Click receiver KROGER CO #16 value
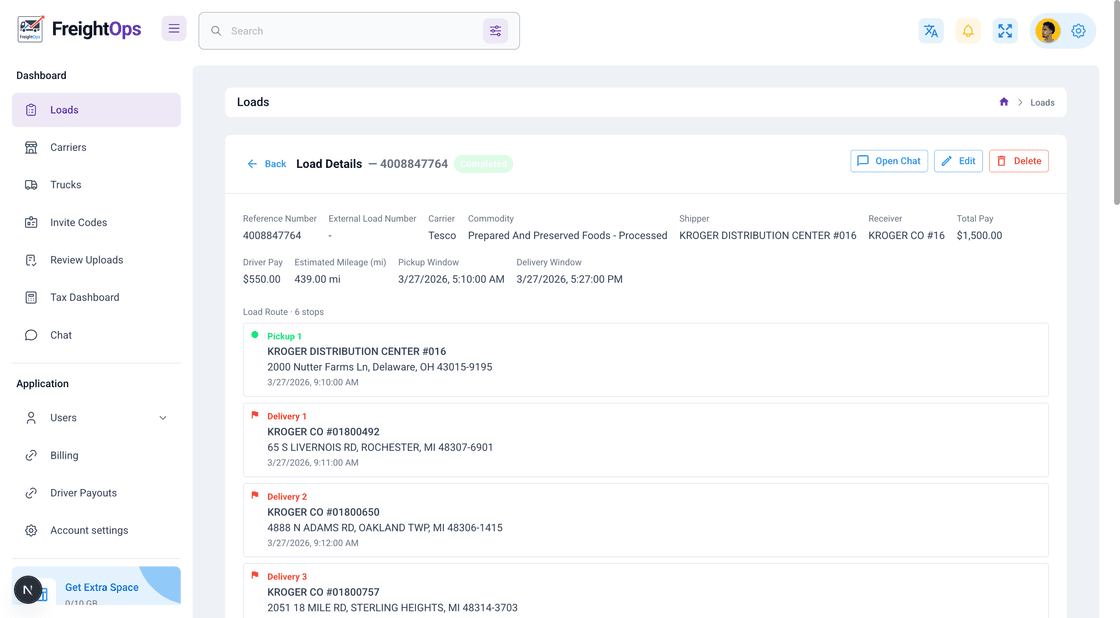This screenshot has height=618, width=1120. pos(906,235)
